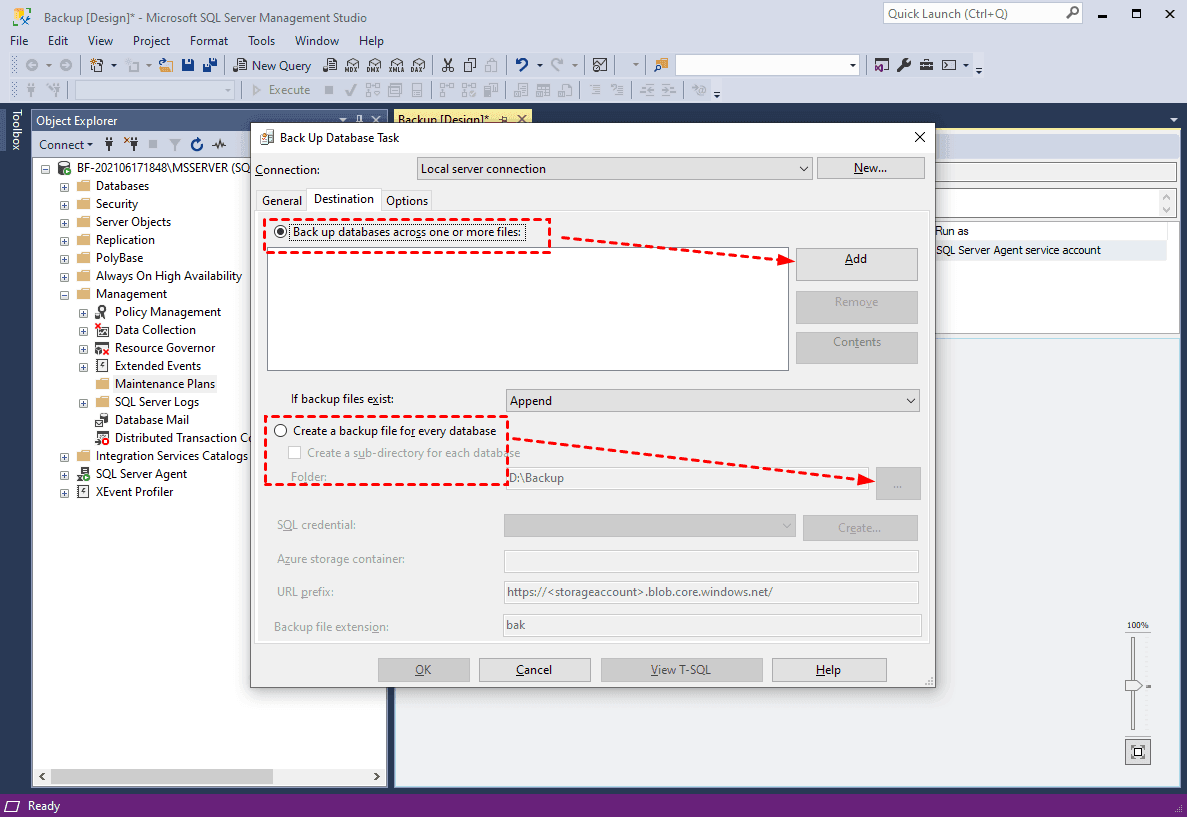Screen dimensions: 1187x817
Task: Select the XEvent Profiler tree item
Action: click(x=135, y=492)
